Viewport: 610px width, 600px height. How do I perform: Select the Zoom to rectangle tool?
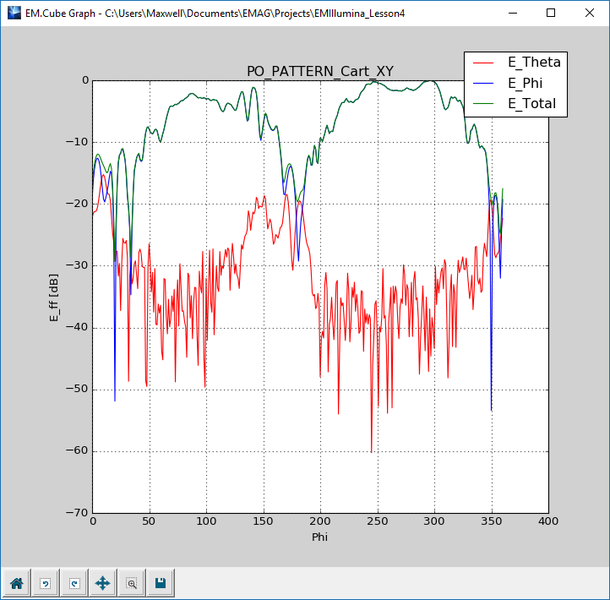[x=131, y=583]
